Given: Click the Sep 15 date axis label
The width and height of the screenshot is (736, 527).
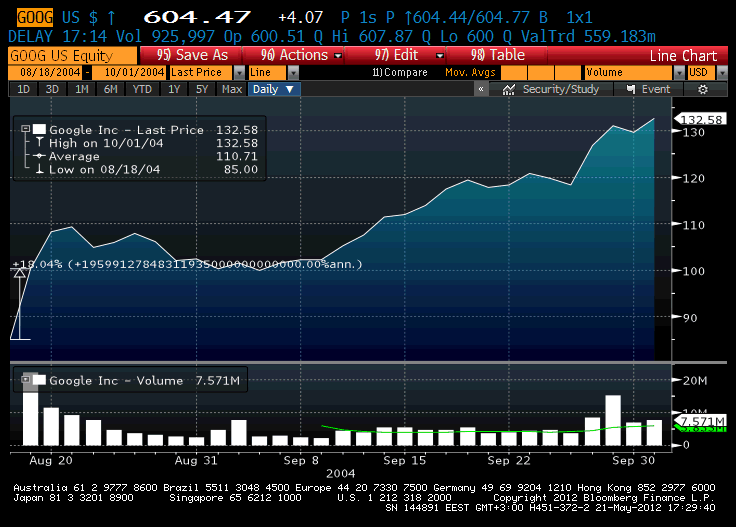Looking at the screenshot, I should pyautogui.click(x=404, y=460).
